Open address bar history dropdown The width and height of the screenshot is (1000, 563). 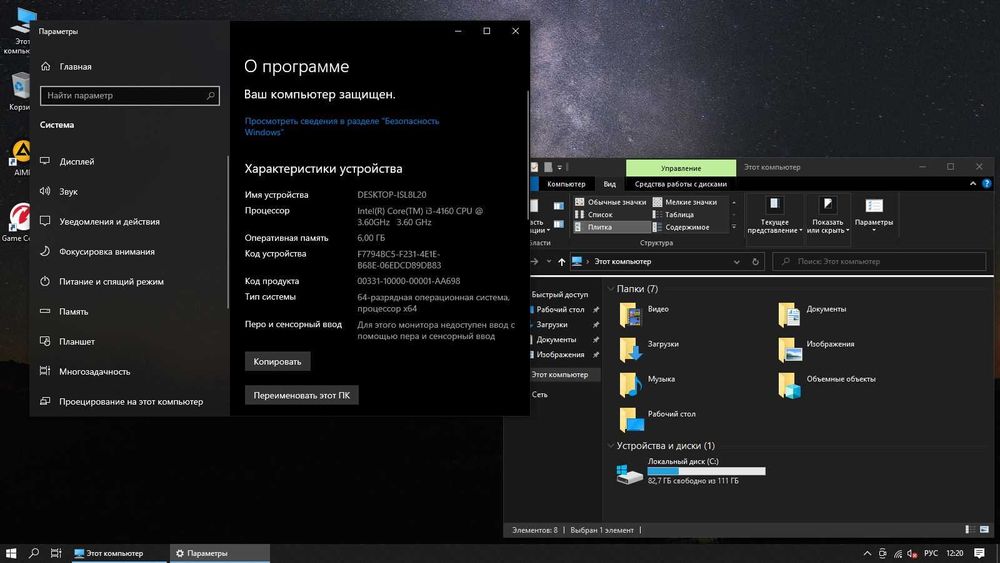tap(737, 262)
